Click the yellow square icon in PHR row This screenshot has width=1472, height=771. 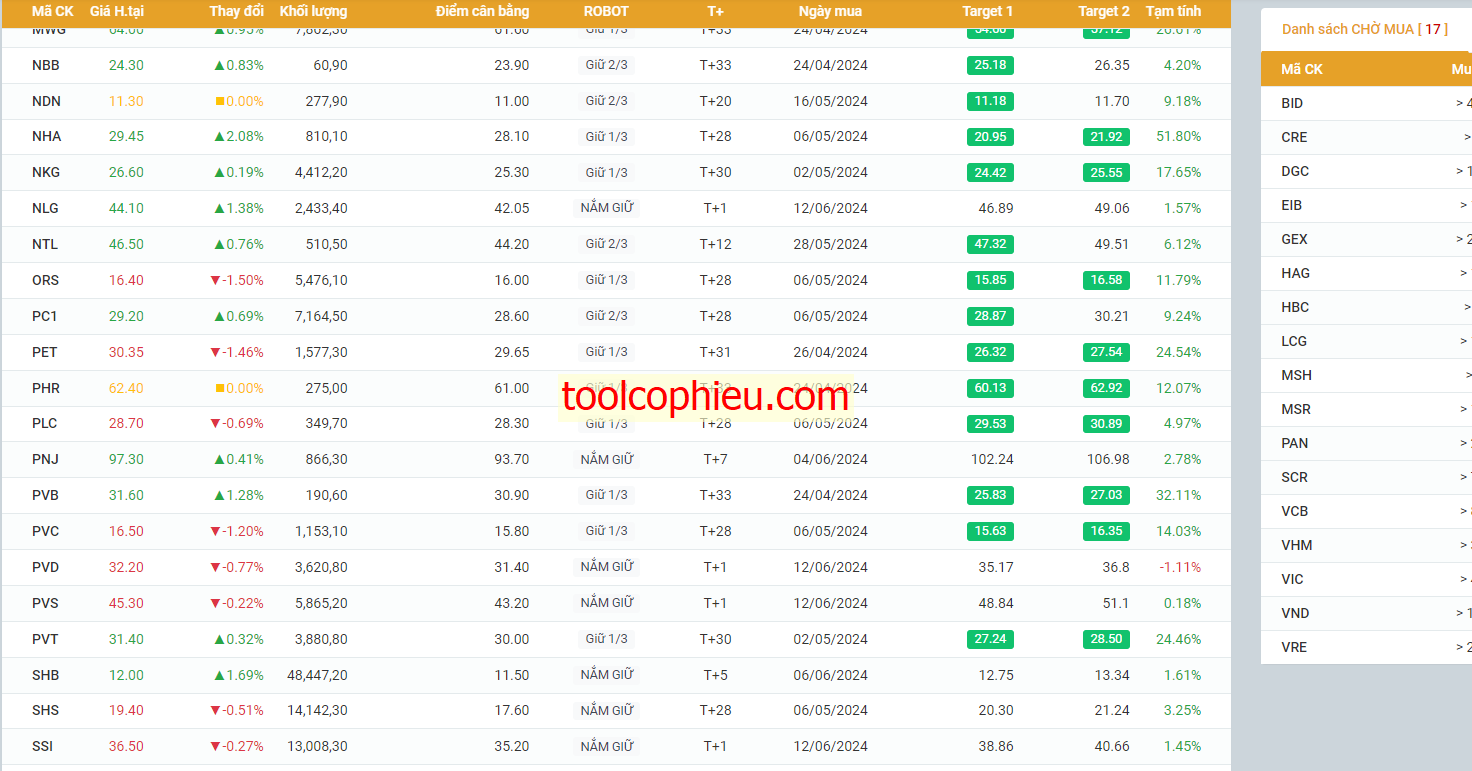pyautogui.click(x=219, y=388)
